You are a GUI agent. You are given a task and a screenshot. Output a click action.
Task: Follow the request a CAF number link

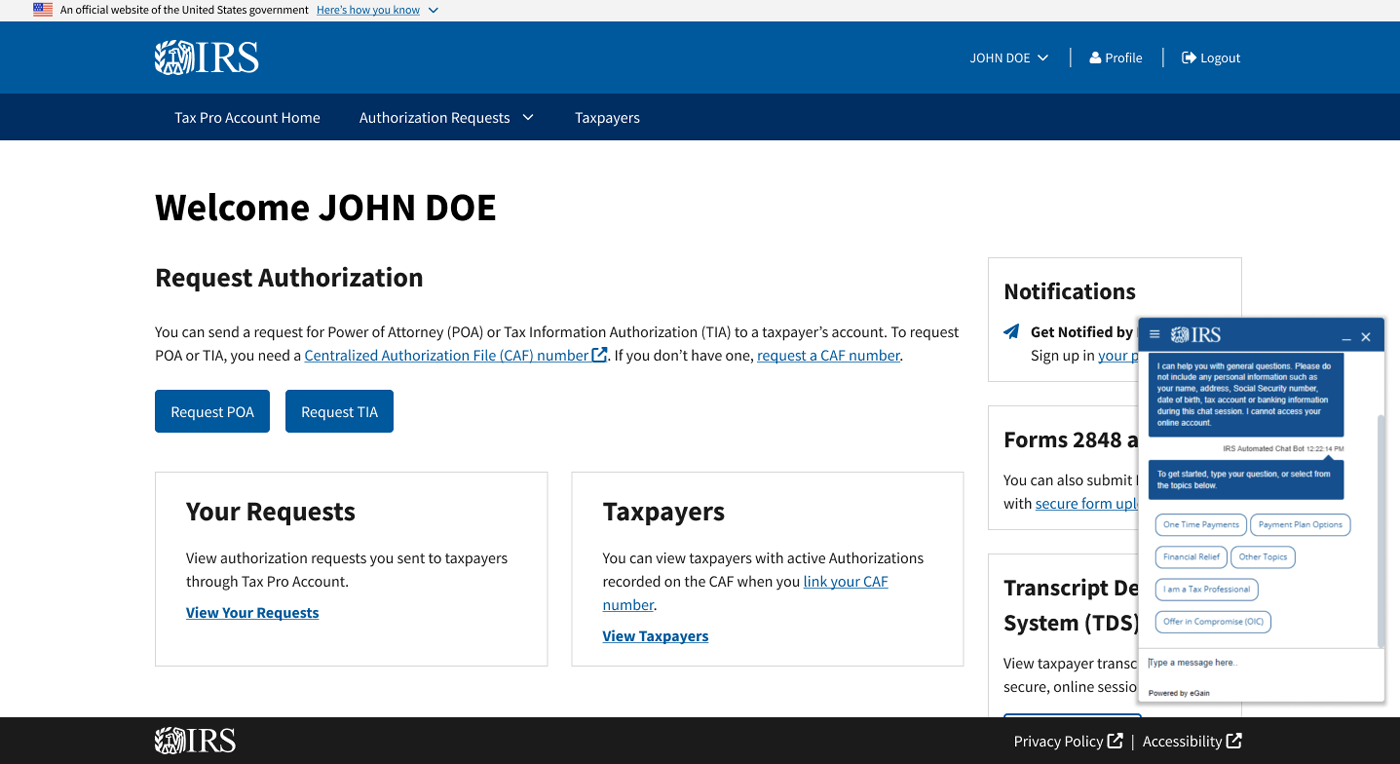click(x=829, y=355)
